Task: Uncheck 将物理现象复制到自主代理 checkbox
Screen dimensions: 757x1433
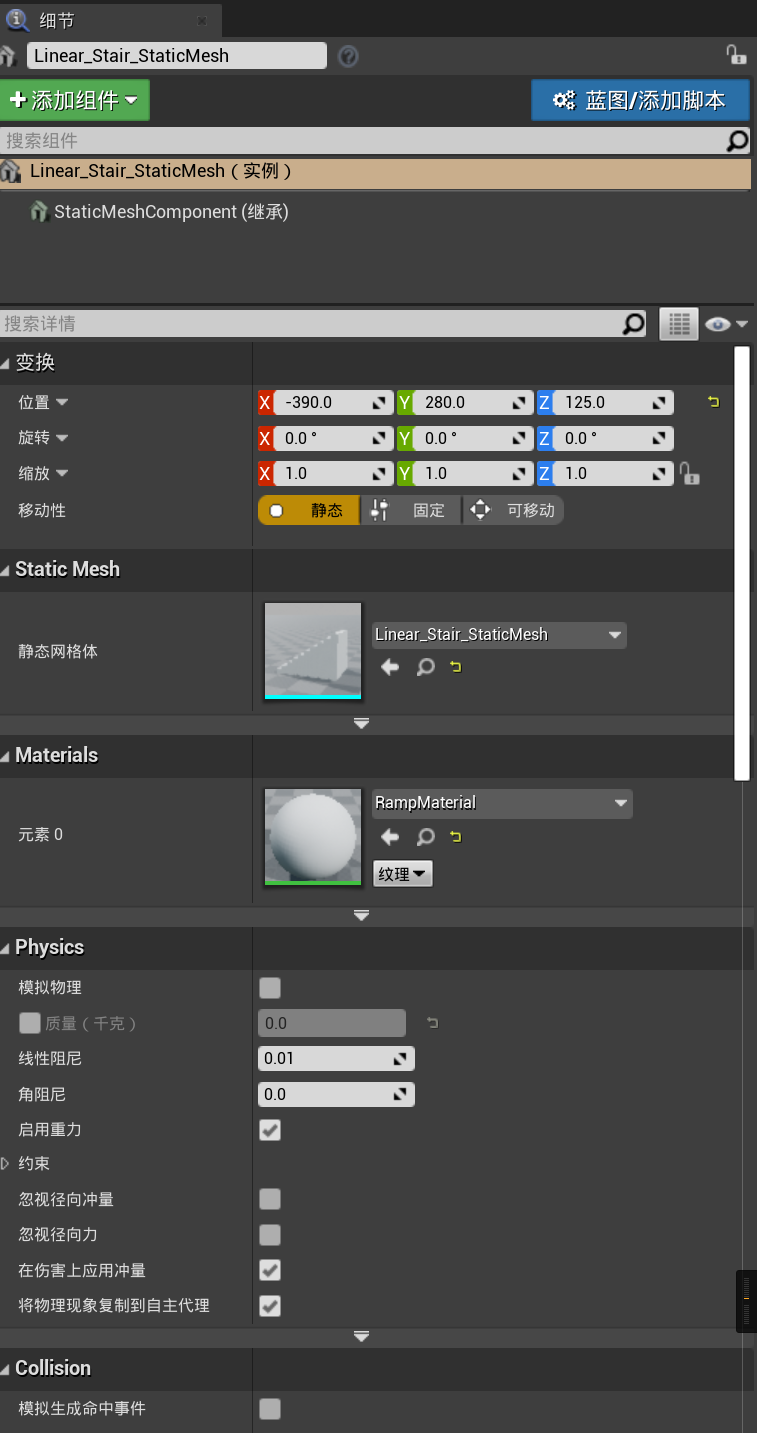Action: tap(270, 1306)
